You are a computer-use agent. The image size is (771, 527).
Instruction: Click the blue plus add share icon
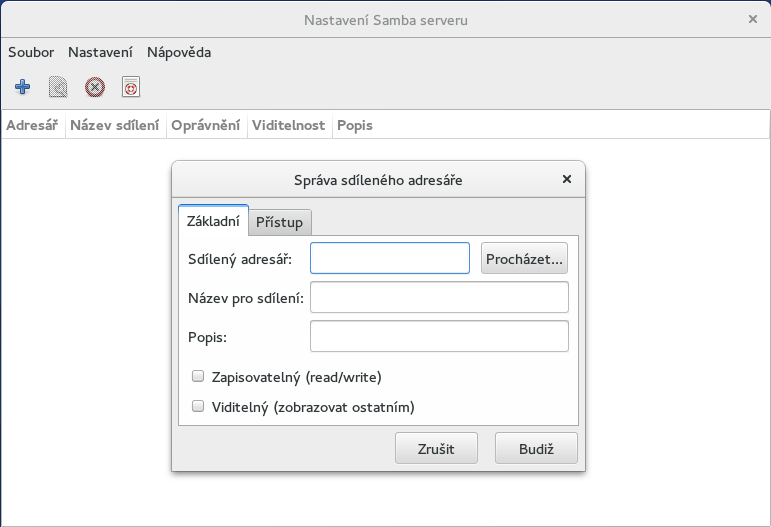(x=22, y=88)
